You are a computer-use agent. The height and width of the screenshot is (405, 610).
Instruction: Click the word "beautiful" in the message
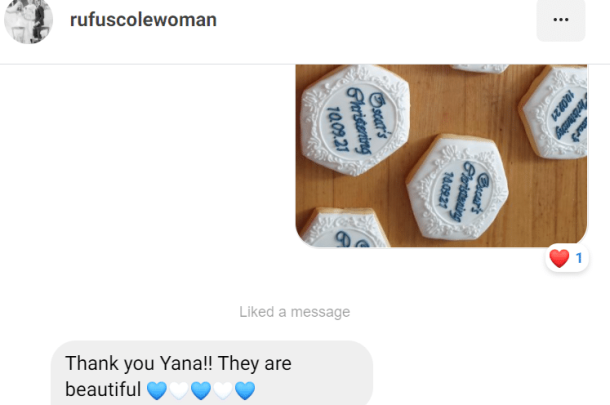(103, 389)
